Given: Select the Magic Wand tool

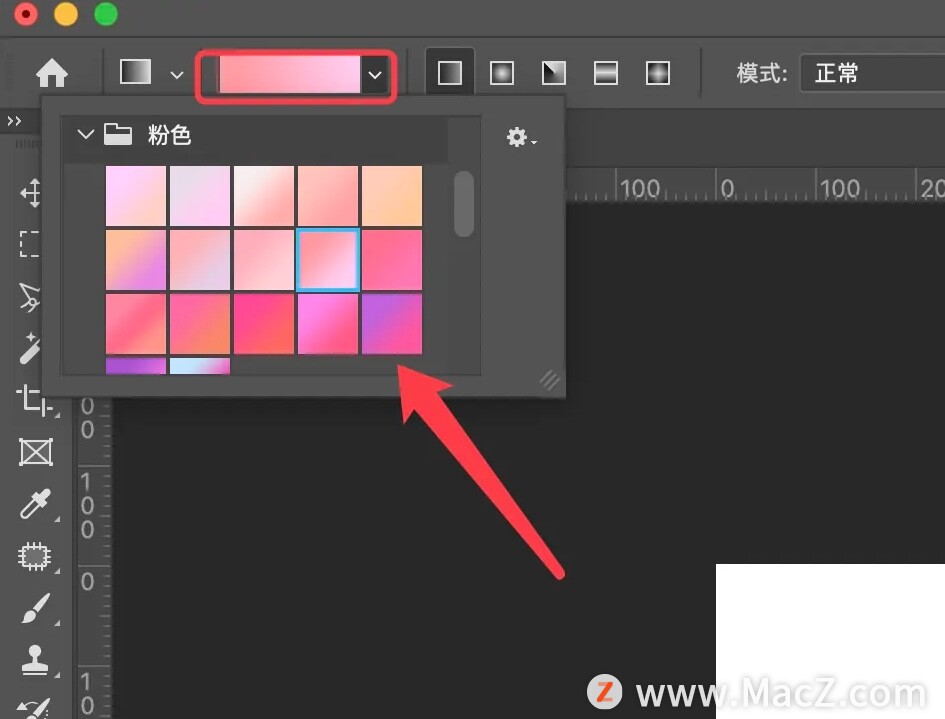Looking at the screenshot, I should (x=30, y=348).
